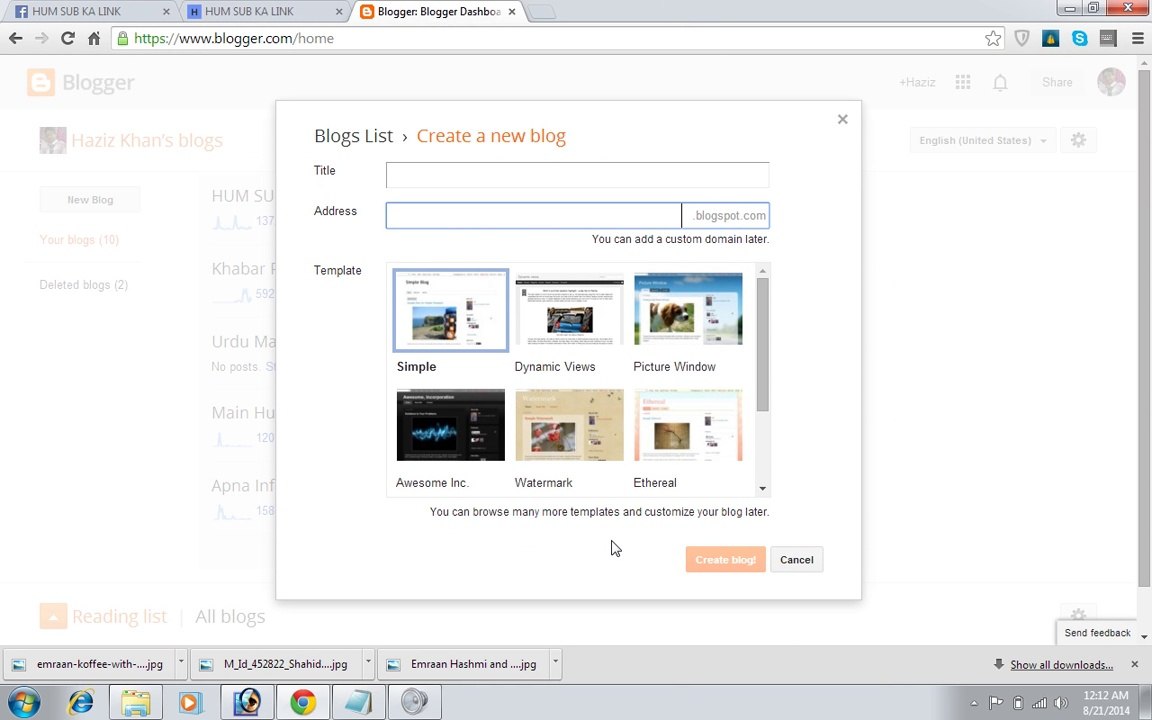Screen dimensions: 1152x720
Task: Open the Your blogs (10) section
Action: point(79,240)
